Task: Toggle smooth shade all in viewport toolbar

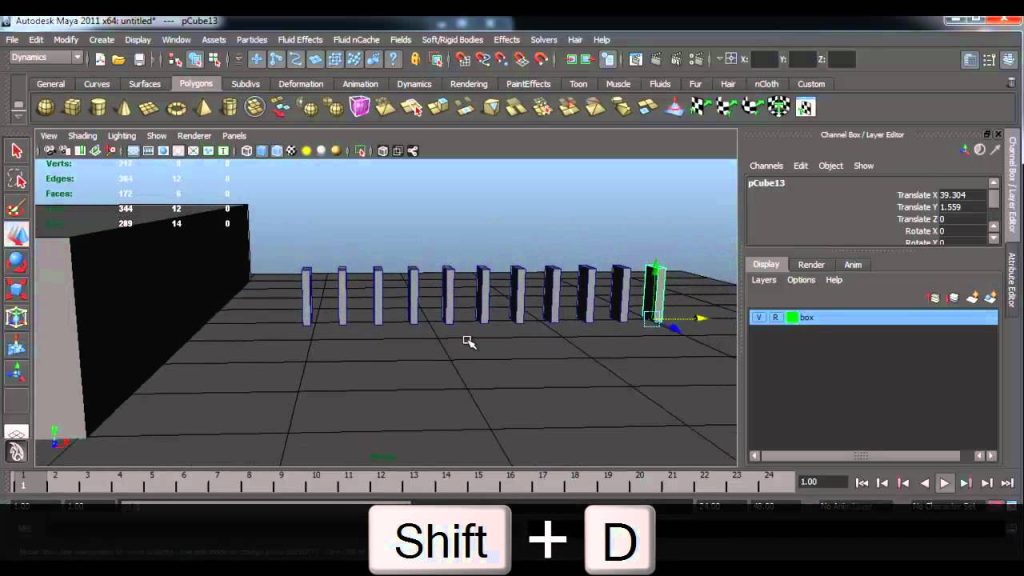Action: (x=262, y=151)
